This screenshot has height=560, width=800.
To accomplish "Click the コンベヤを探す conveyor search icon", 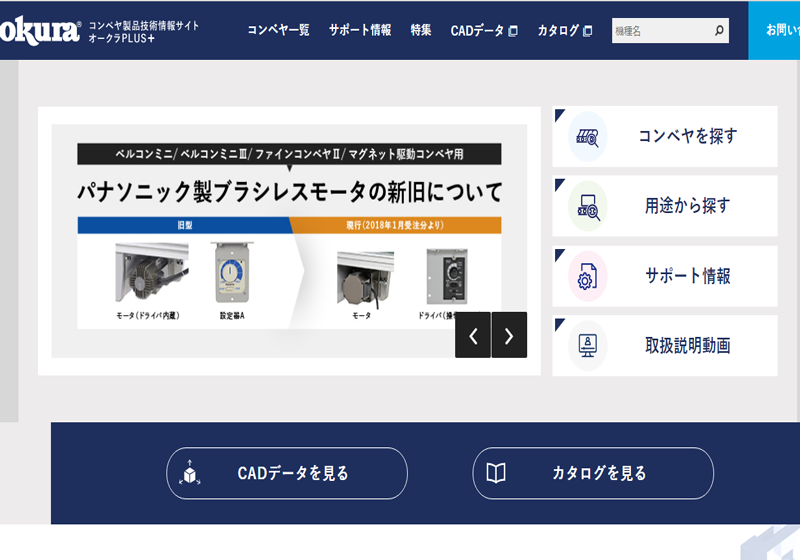I will point(588,137).
